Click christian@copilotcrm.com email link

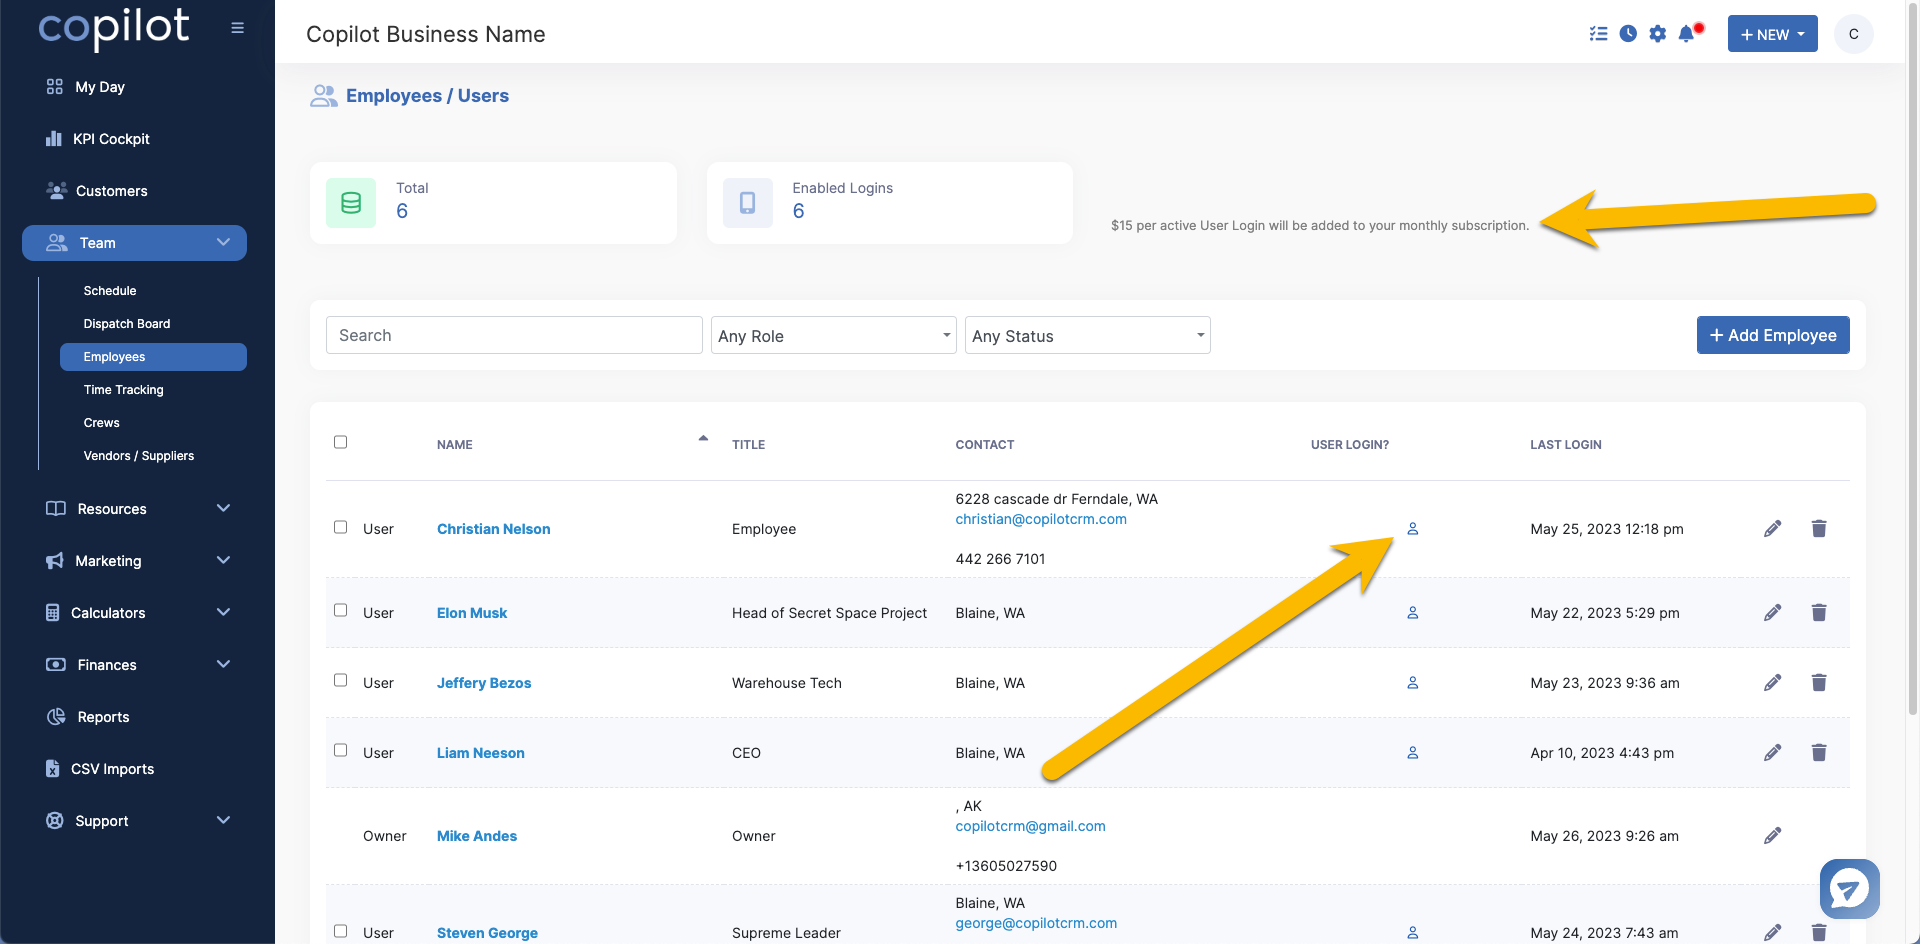1041,519
